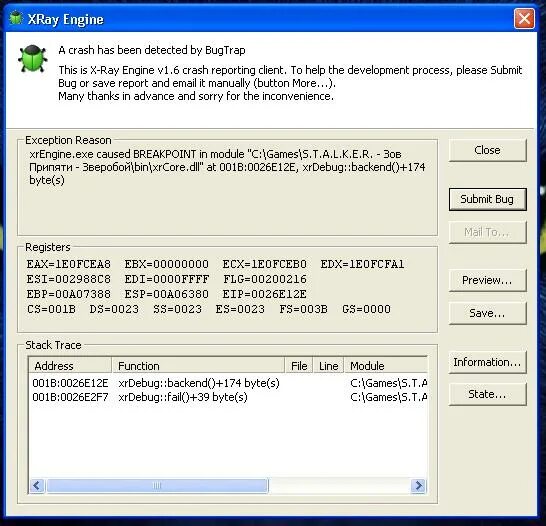Viewport: 546px width, 526px height.
Task: Sort stack trace by Function column
Action: pyautogui.click(x=198, y=366)
